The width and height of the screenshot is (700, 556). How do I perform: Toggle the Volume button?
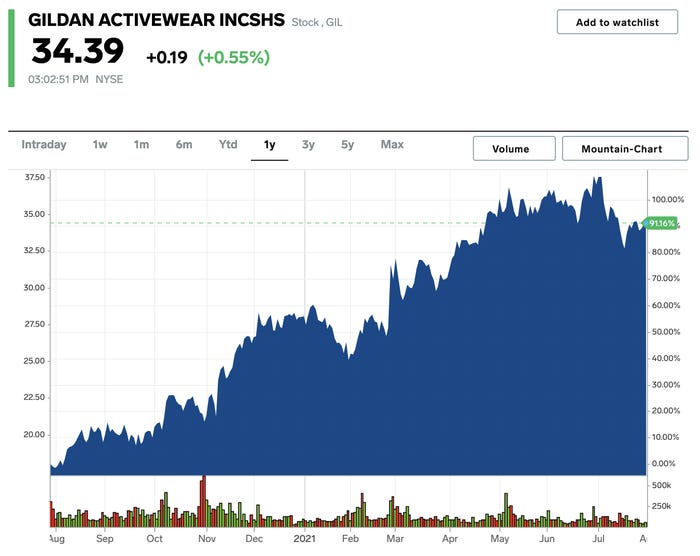point(514,148)
